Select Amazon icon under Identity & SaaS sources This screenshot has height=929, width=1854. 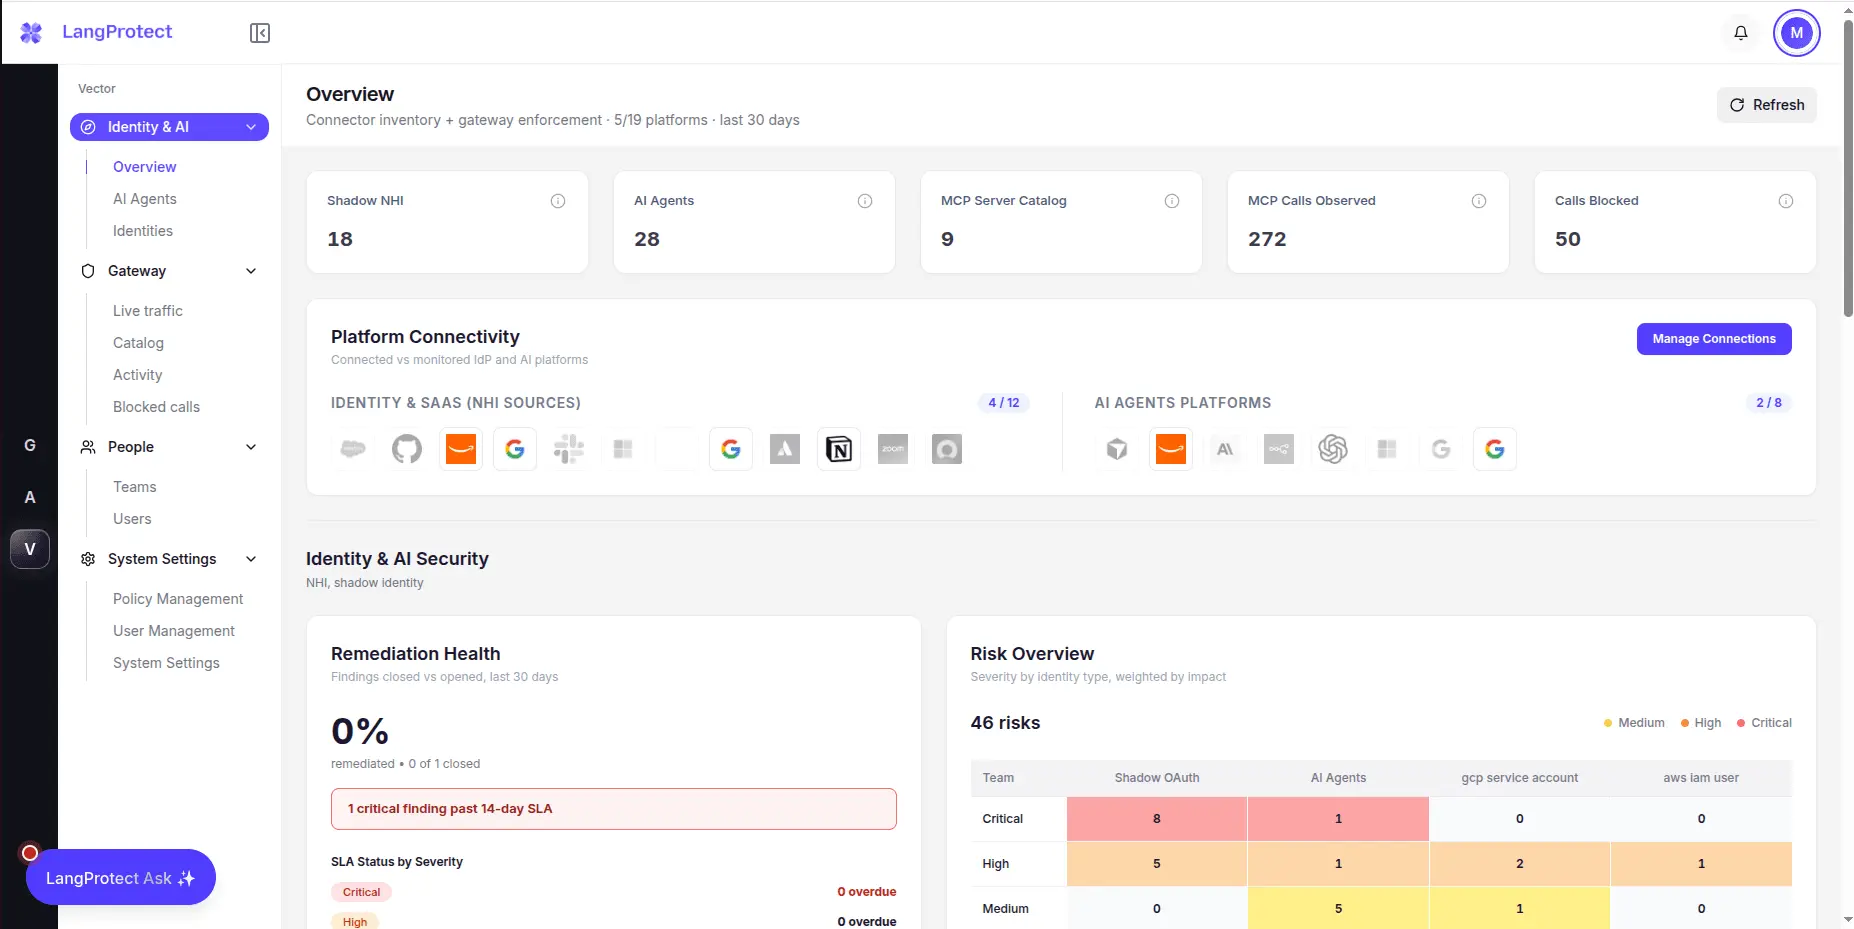click(461, 449)
